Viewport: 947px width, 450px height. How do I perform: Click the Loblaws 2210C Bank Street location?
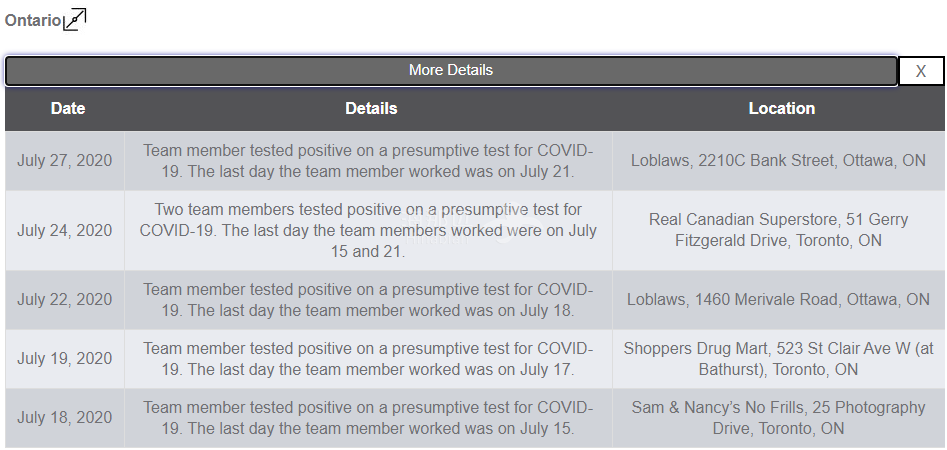click(778, 161)
